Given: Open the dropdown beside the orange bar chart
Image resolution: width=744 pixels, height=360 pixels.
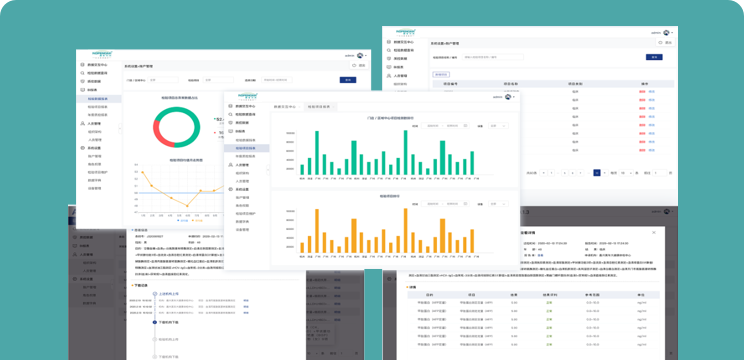Looking at the screenshot, I should coord(498,204).
